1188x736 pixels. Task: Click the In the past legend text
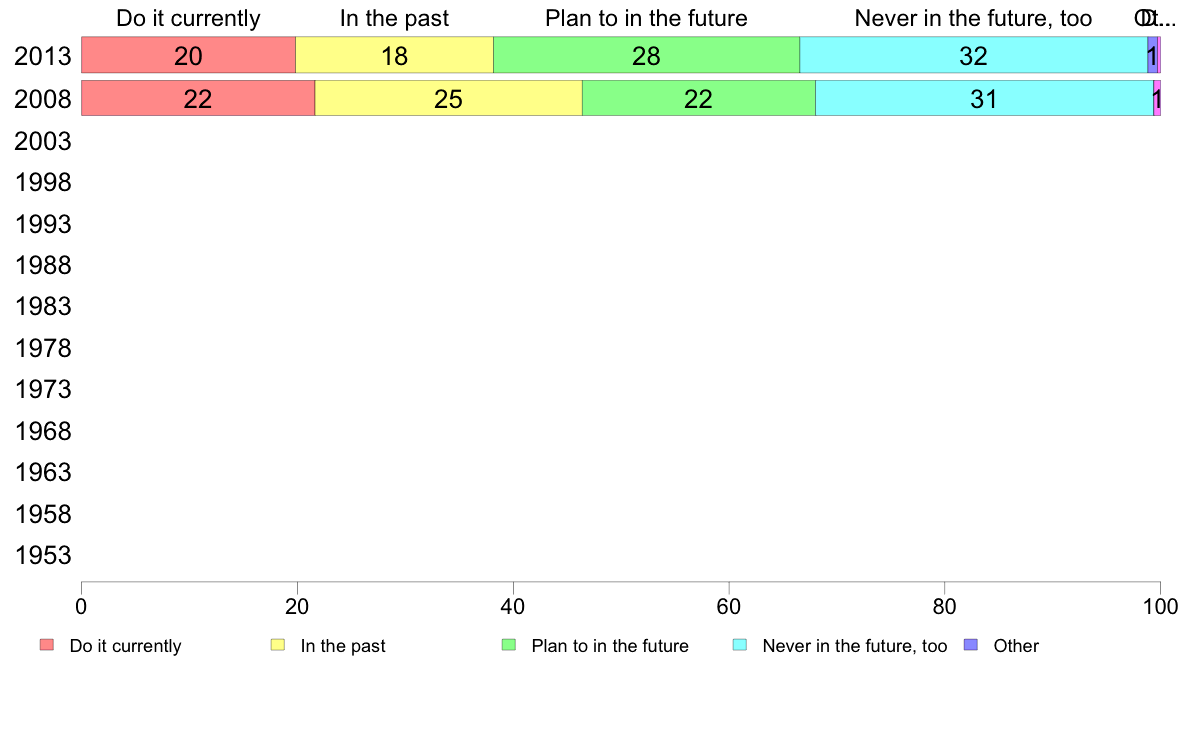click(x=343, y=646)
